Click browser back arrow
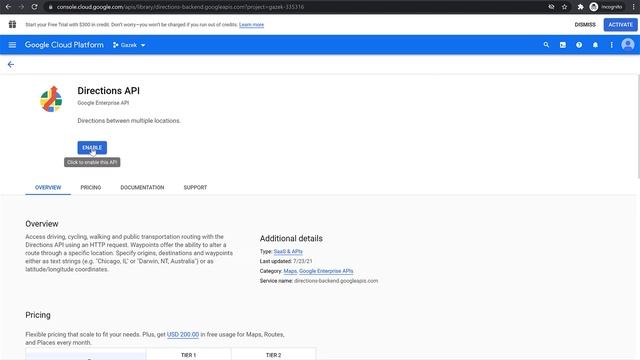Viewport: 640px width, 360px height. (8, 7)
